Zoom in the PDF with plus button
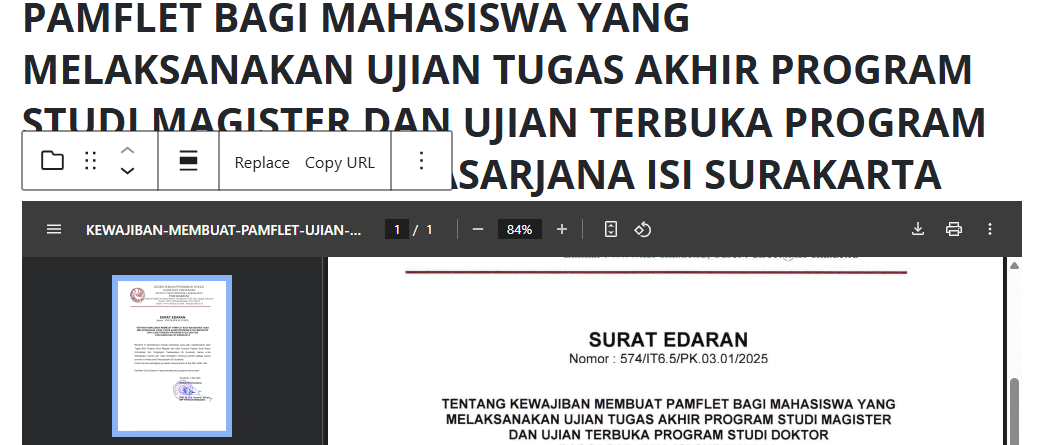1037x445 pixels. pos(562,229)
